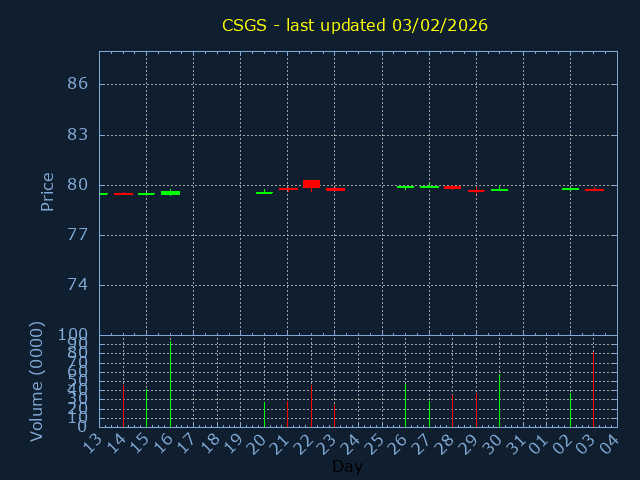The width and height of the screenshot is (640, 480).
Task: Click the red volume bar on day 23
Action: tap(334, 415)
